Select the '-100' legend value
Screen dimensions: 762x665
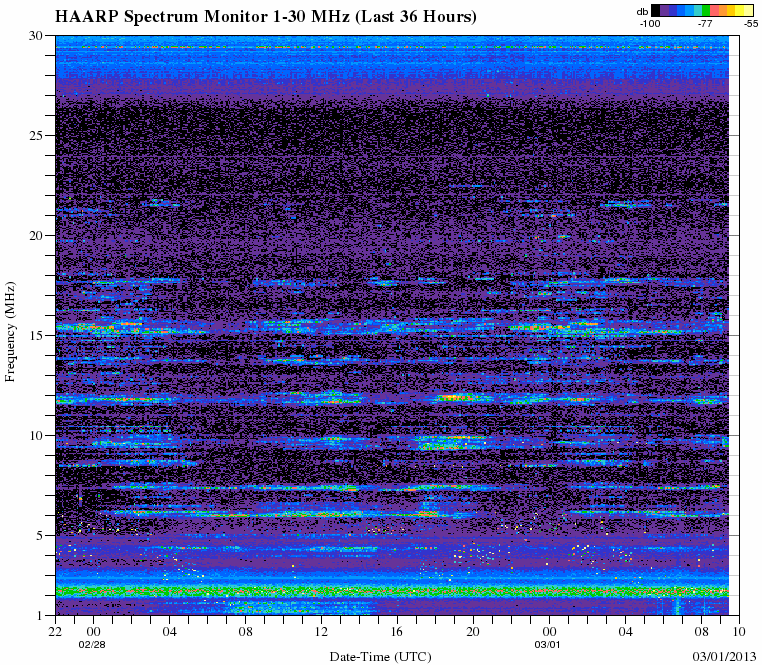[x=650, y=23]
